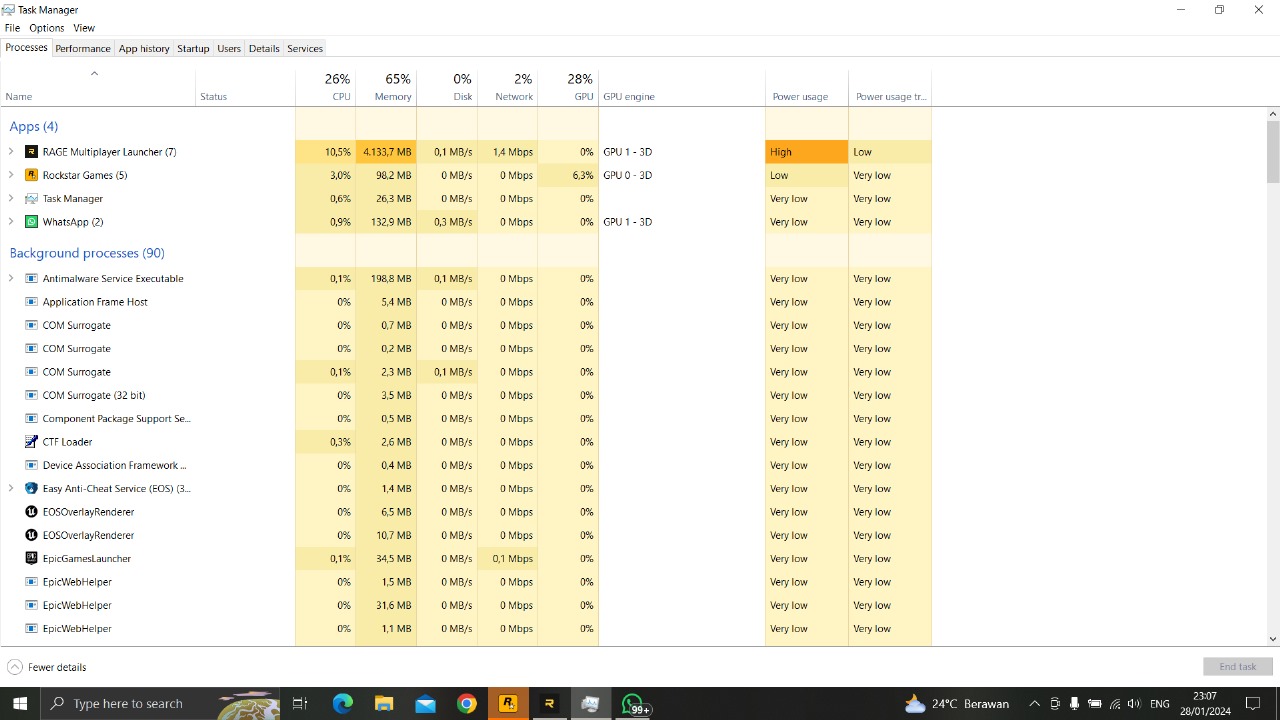Viewport: 1280px width, 720px height.
Task: Sort processes by CPU column
Action: (x=325, y=87)
